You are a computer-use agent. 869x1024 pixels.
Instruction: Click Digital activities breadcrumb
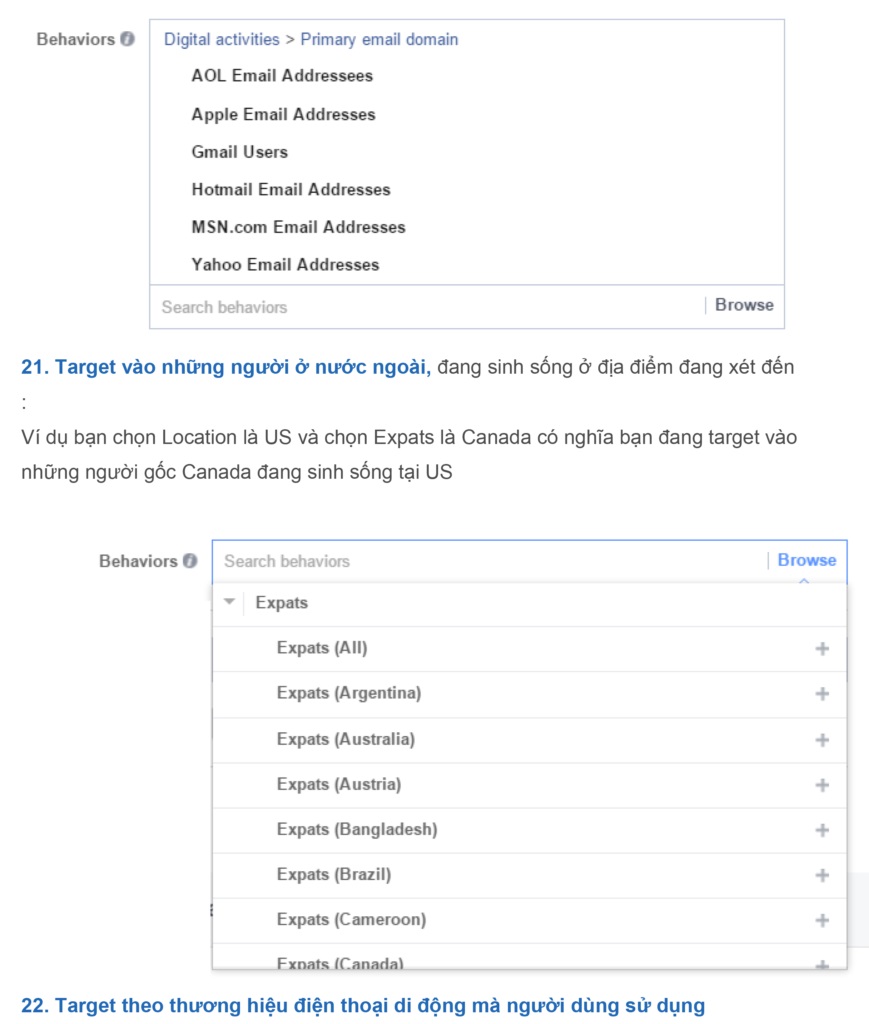coord(222,40)
